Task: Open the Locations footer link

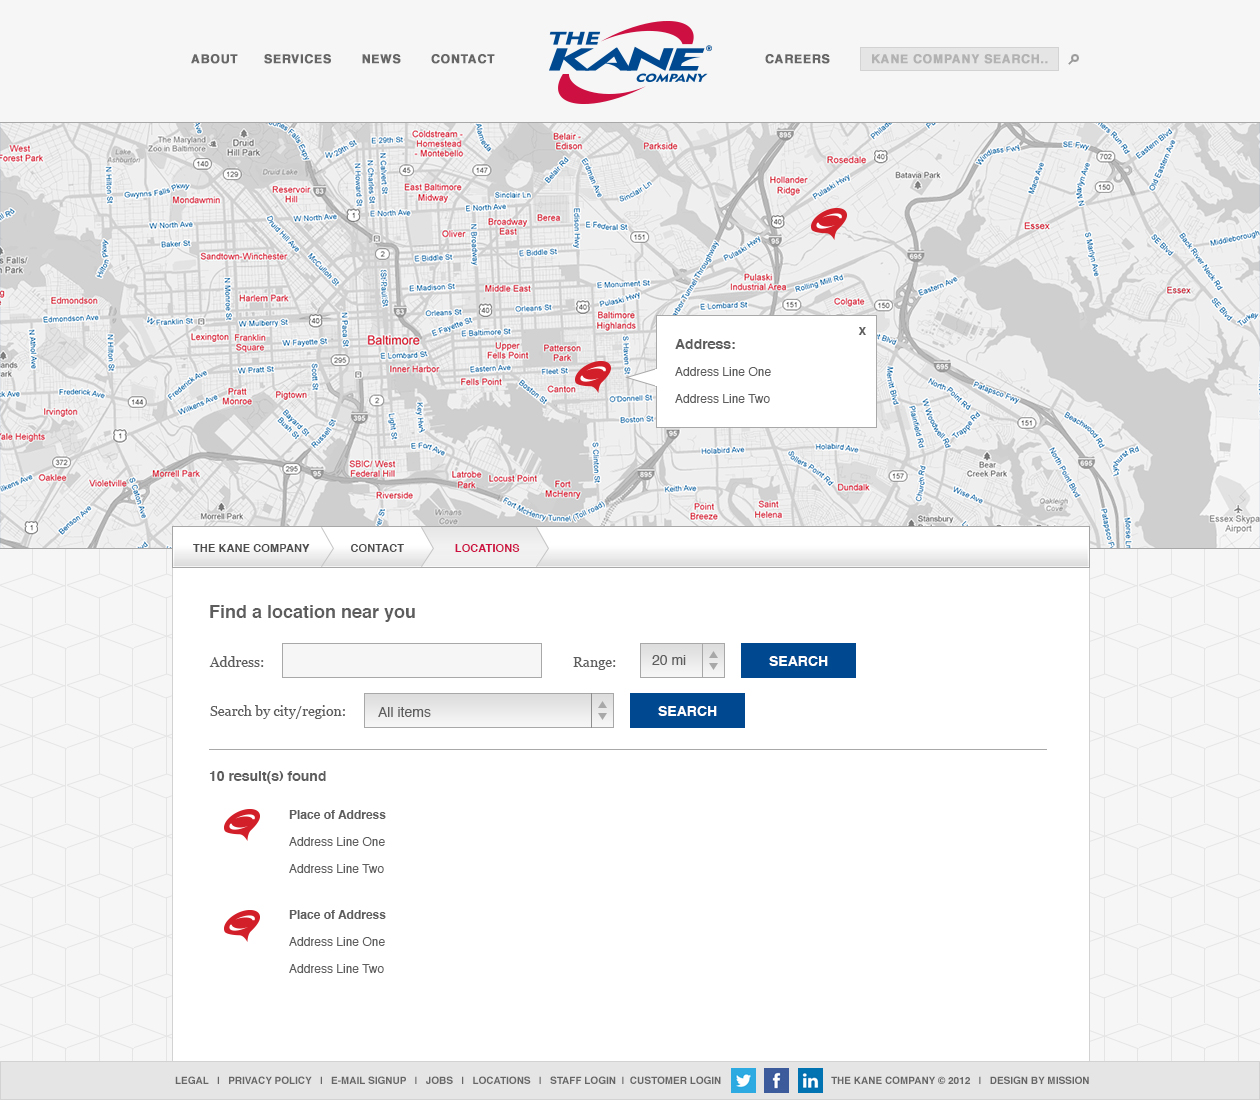Action: click(x=502, y=1081)
